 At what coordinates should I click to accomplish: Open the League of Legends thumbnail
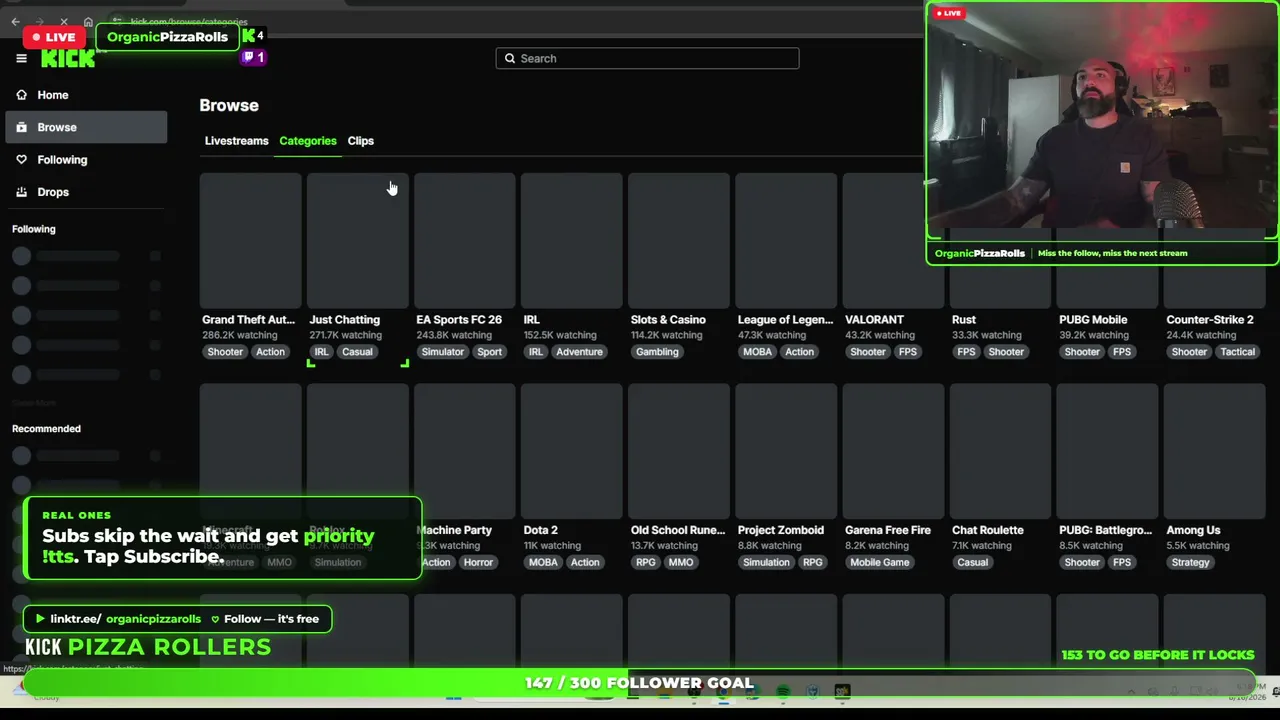(x=786, y=240)
